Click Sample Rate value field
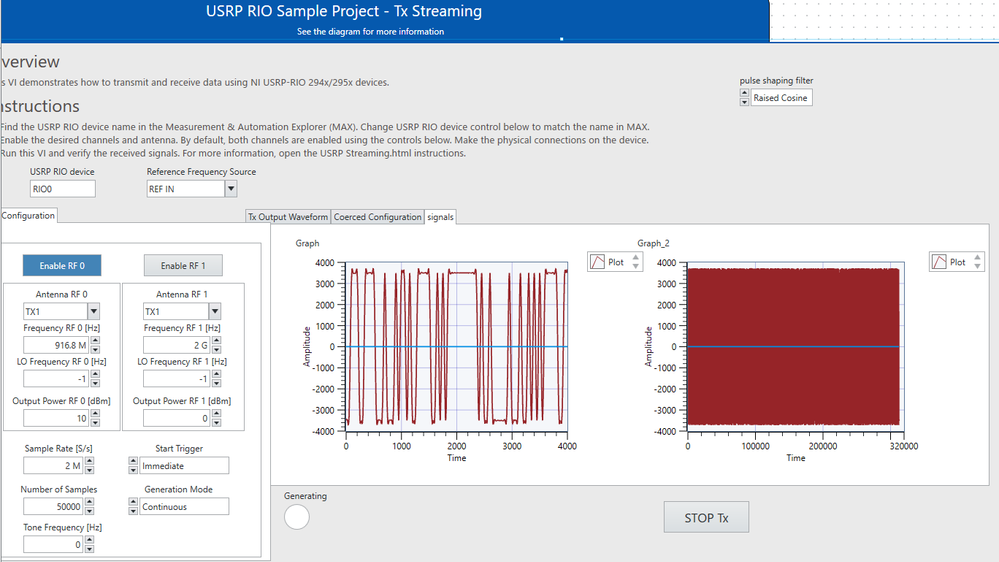The height and width of the screenshot is (562, 999). point(53,466)
